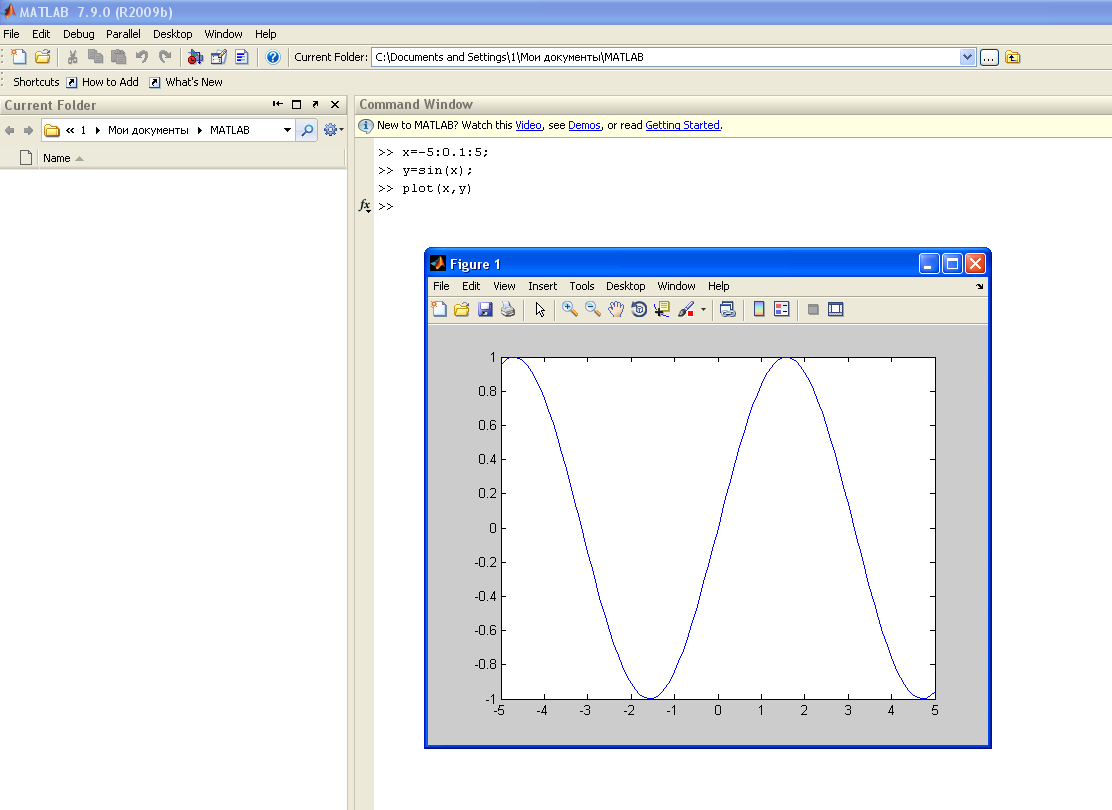
Task: Close the Current Folder panel
Action: click(x=335, y=104)
